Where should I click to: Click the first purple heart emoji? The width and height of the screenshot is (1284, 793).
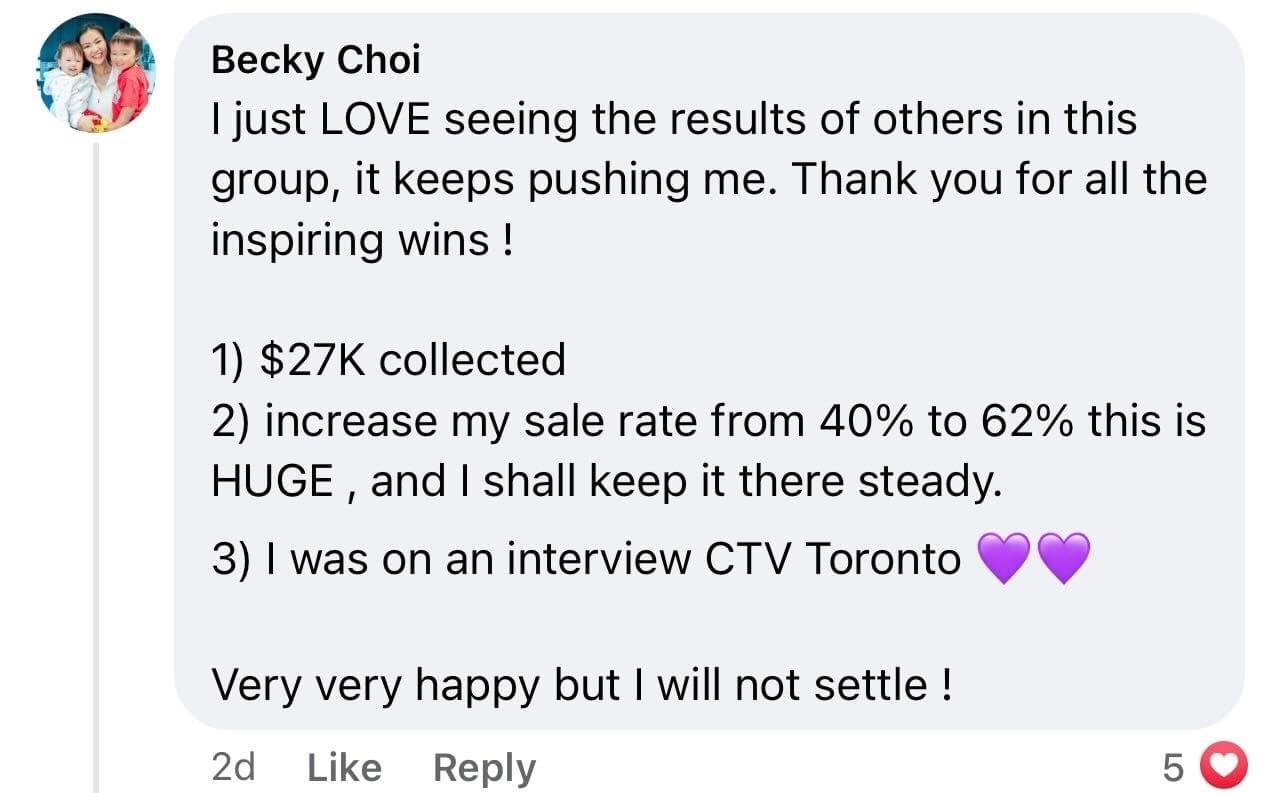pyautogui.click(x=1002, y=560)
